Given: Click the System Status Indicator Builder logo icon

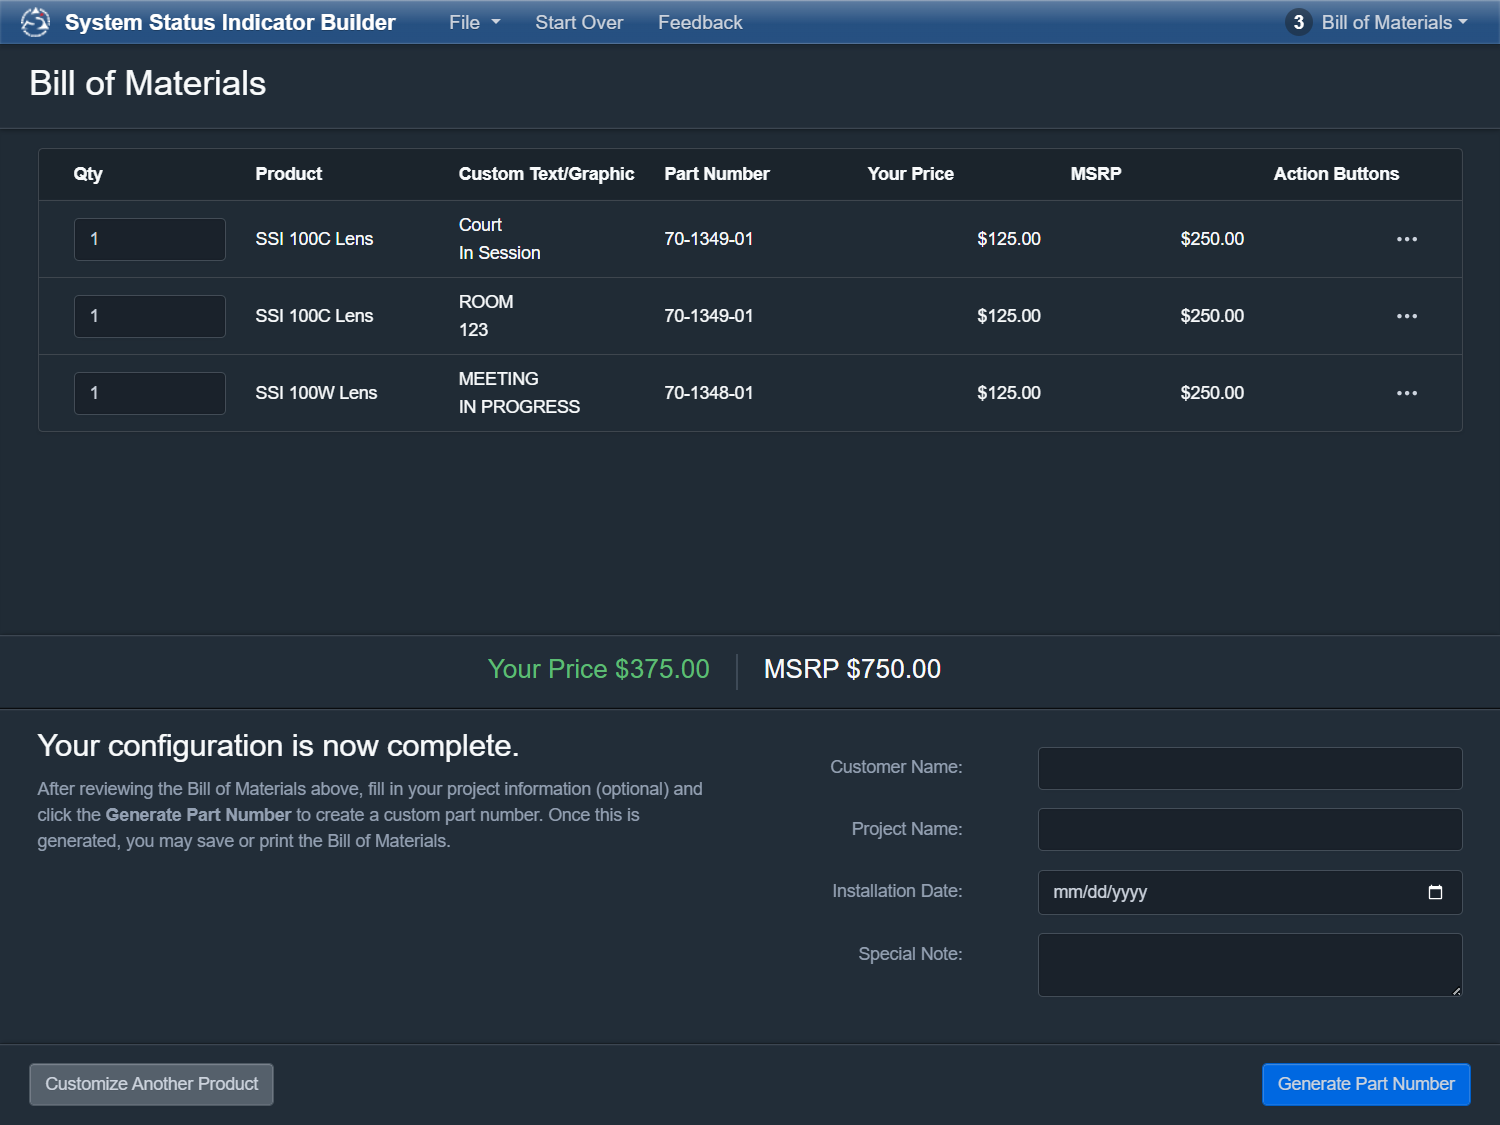Looking at the screenshot, I should 35,22.
